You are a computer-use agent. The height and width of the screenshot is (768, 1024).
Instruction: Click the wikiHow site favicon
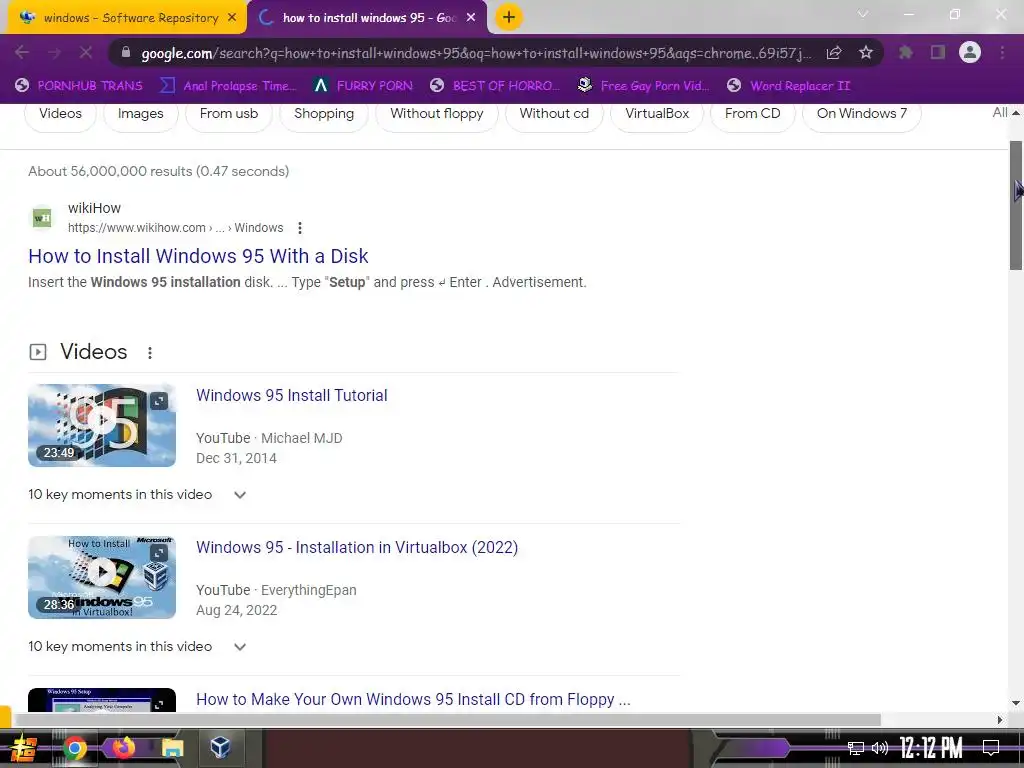tap(42, 217)
